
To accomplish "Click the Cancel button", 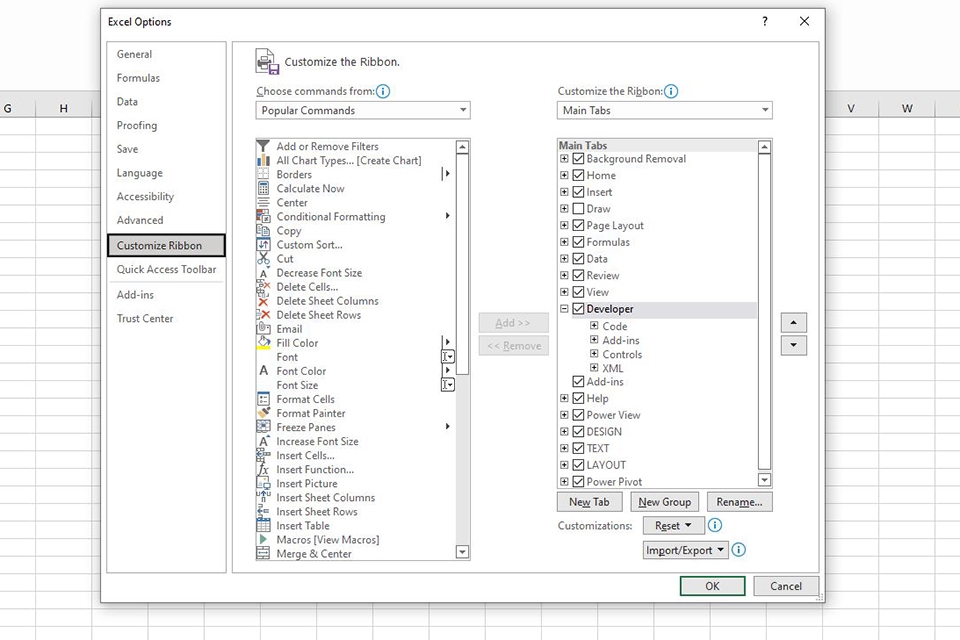I will (x=786, y=586).
